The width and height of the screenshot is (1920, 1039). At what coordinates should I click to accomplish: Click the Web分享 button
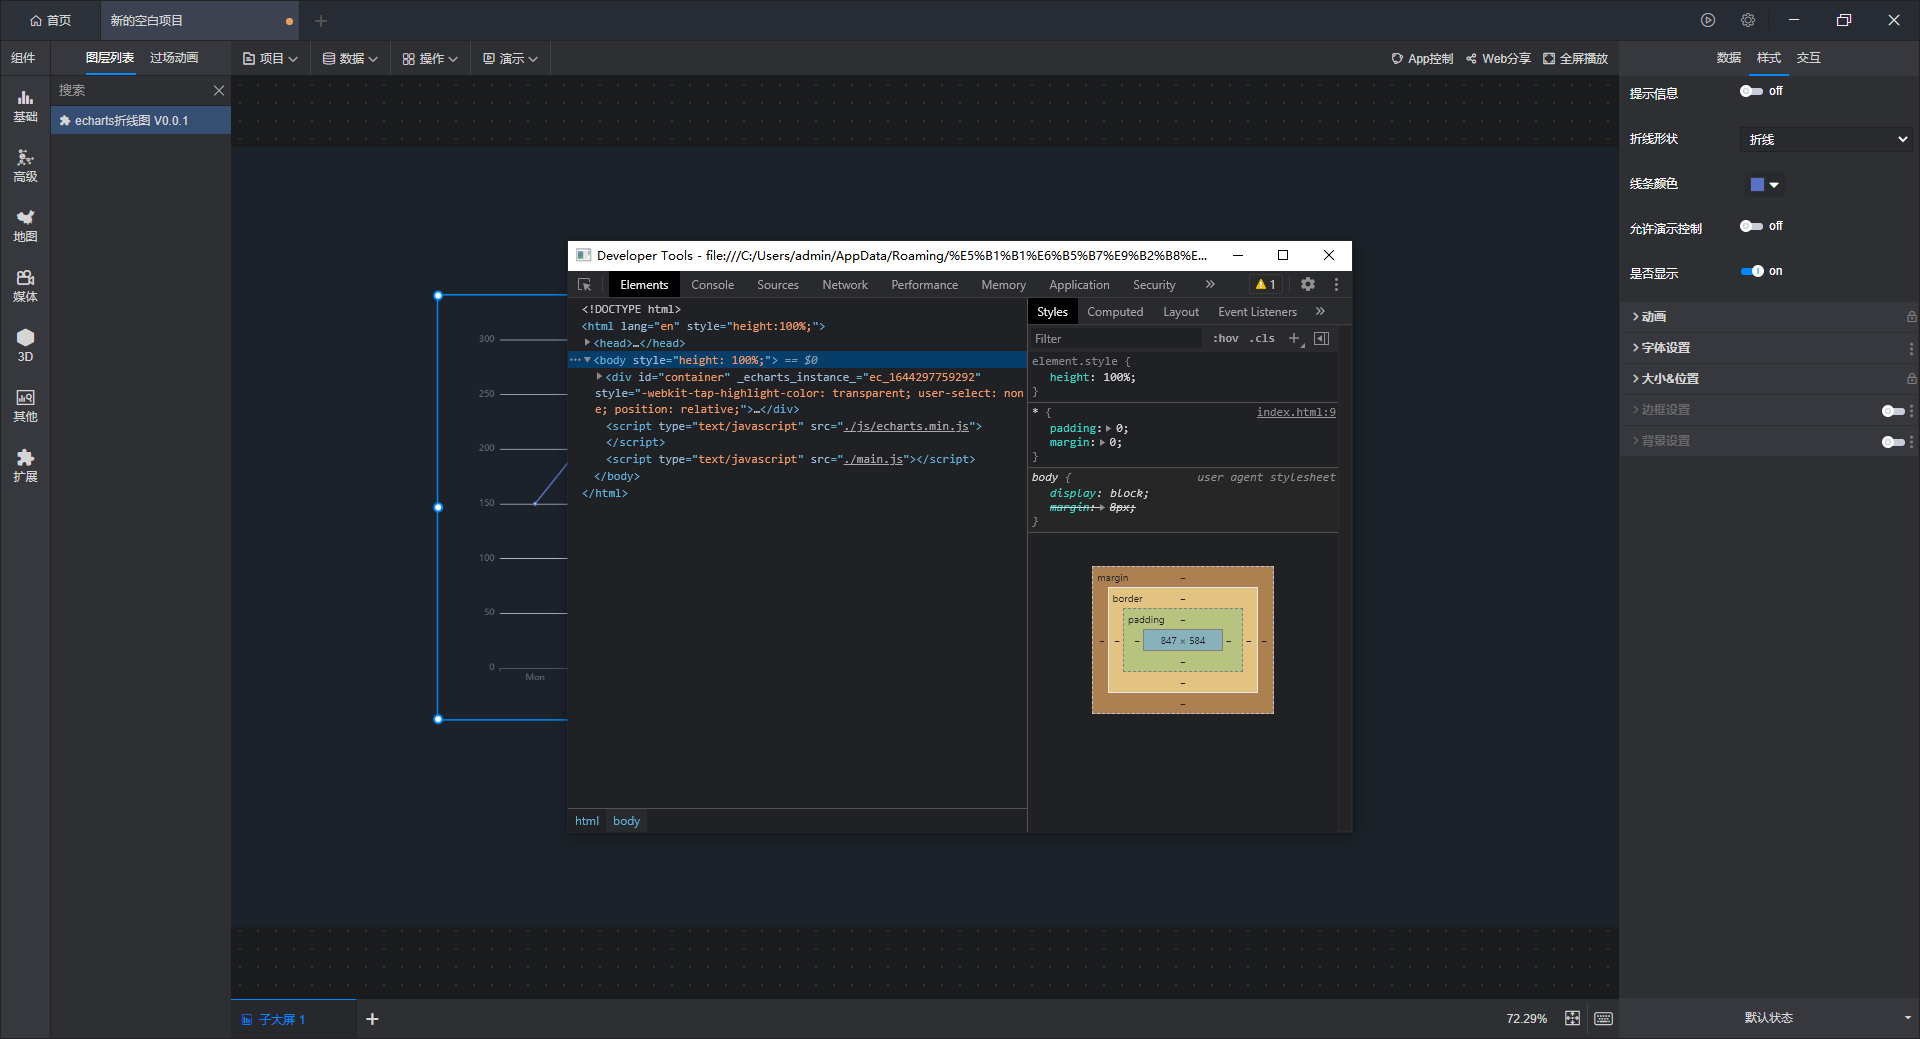[x=1498, y=59]
